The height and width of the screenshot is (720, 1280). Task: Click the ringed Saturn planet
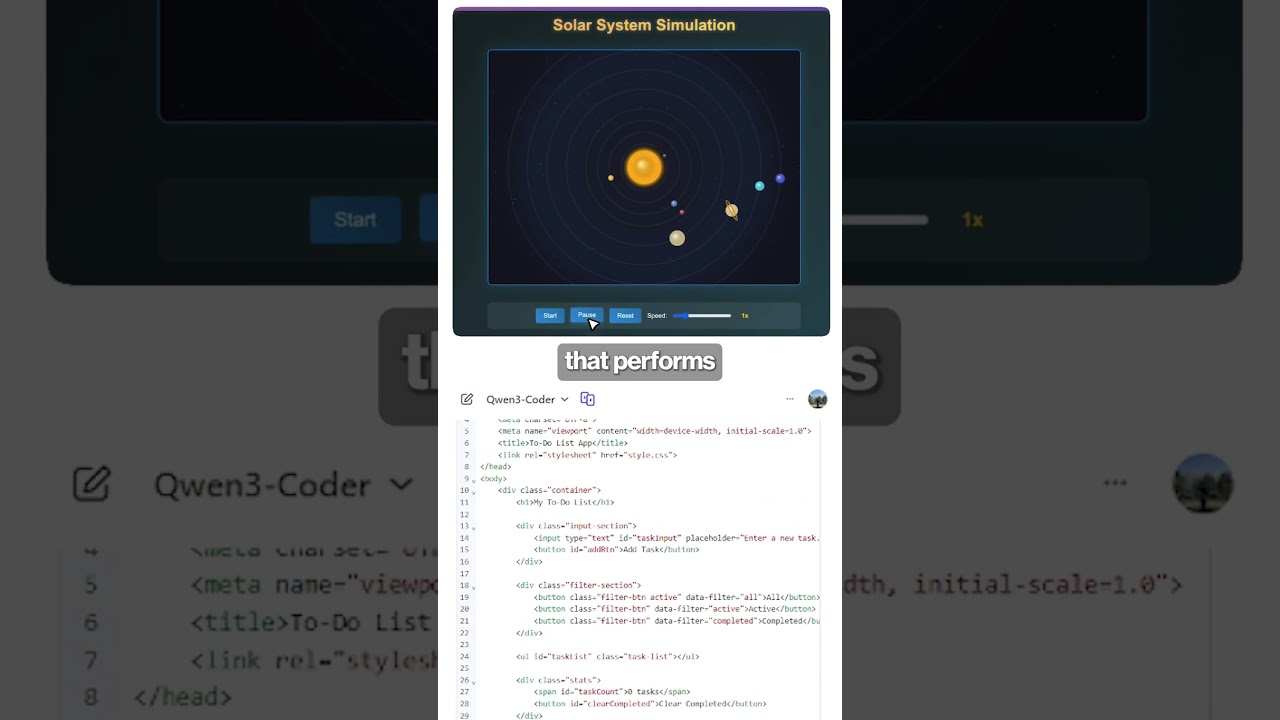(x=732, y=210)
